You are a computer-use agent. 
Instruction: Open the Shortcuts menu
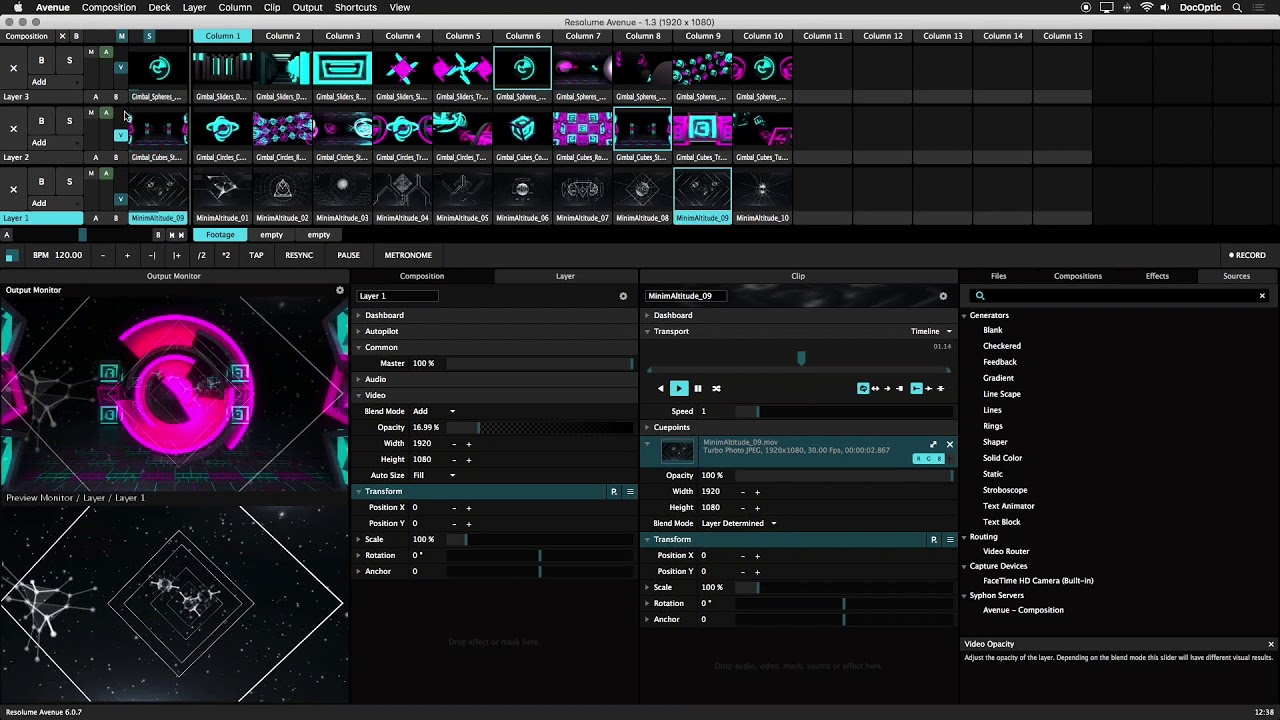[356, 7]
